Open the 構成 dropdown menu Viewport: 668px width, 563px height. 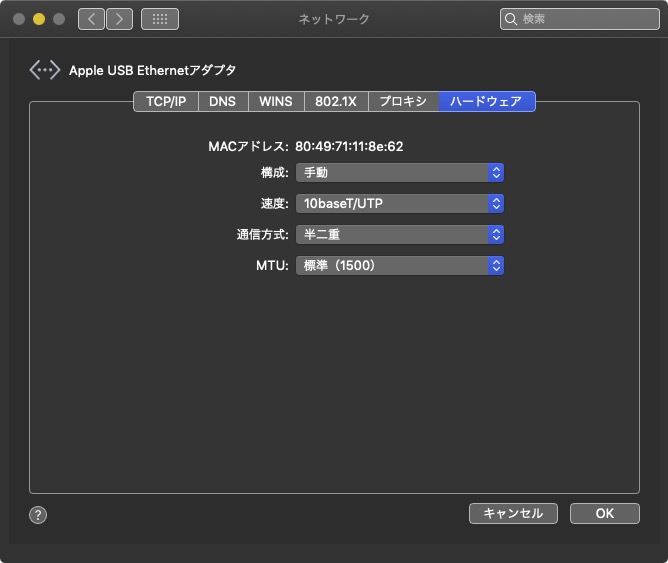click(399, 173)
